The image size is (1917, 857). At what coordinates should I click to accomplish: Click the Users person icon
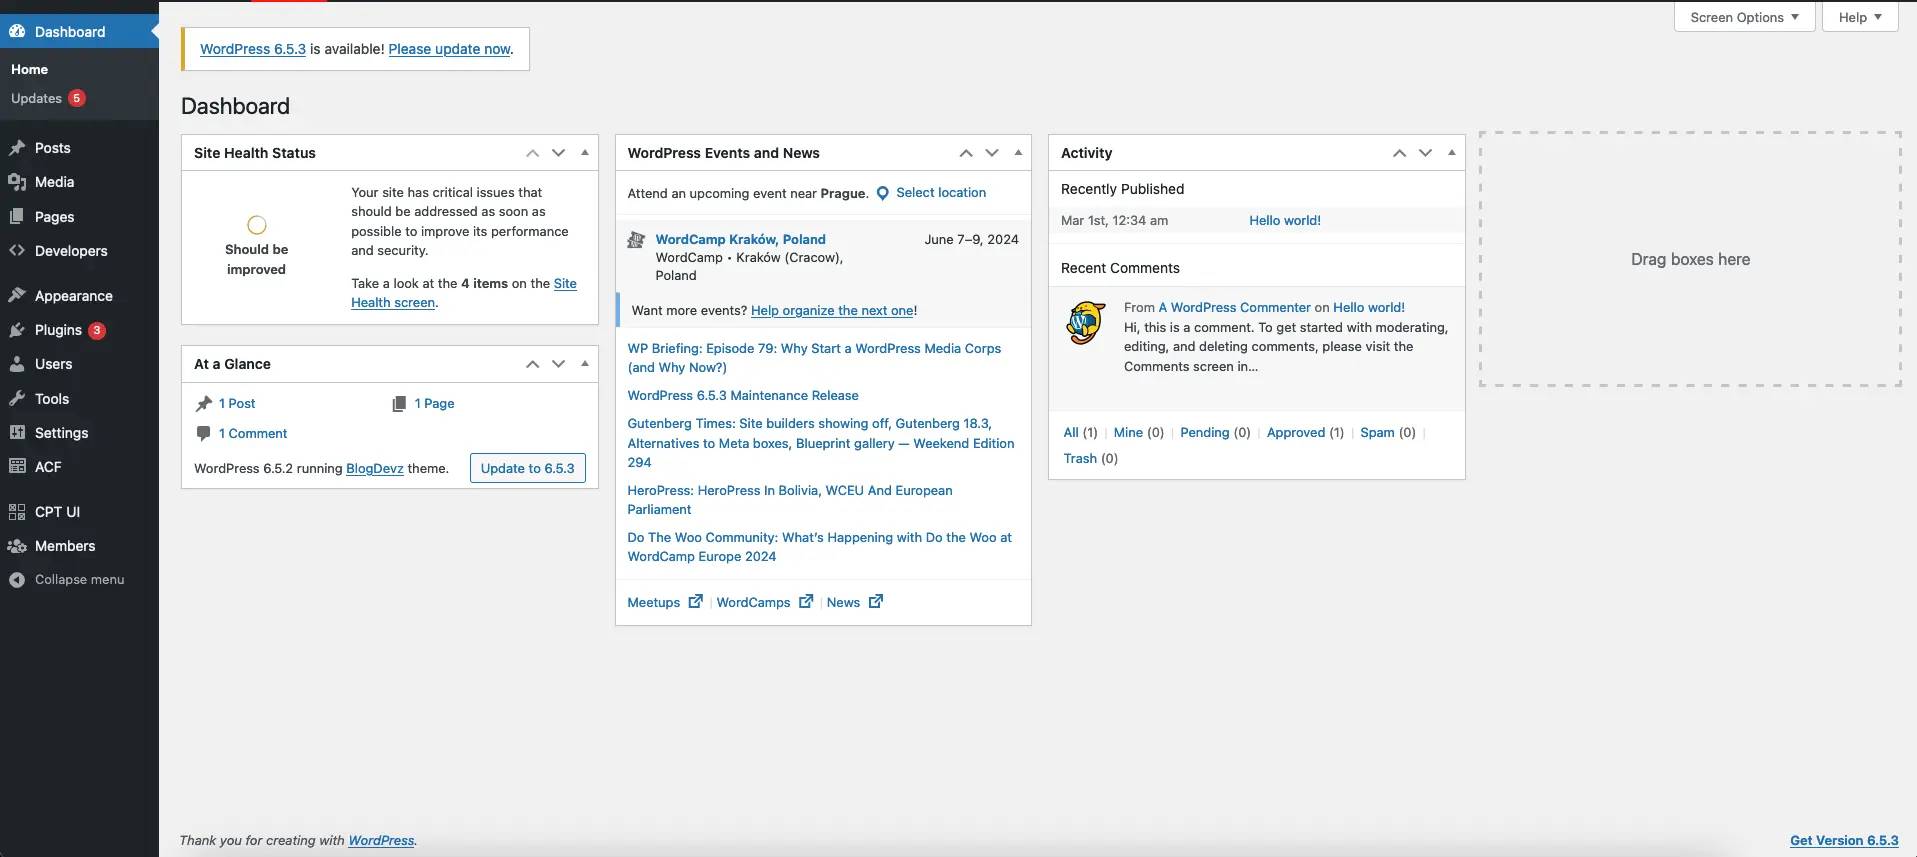coord(17,364)
